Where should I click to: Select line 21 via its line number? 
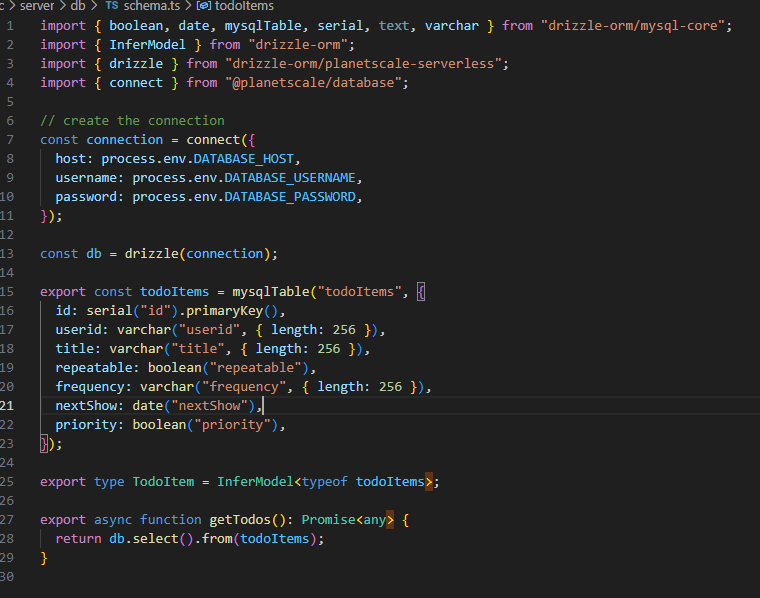pyautogui.click(x=9, y=405)
